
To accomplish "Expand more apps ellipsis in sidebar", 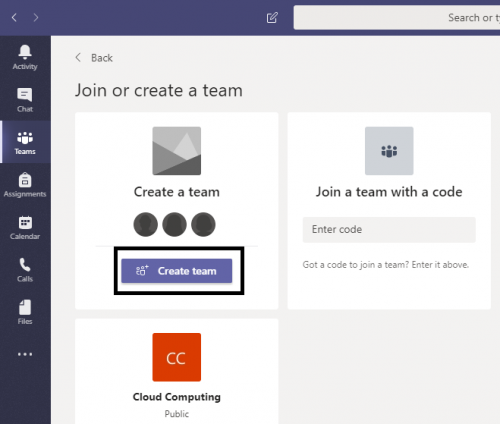I will tap(25, 354).
